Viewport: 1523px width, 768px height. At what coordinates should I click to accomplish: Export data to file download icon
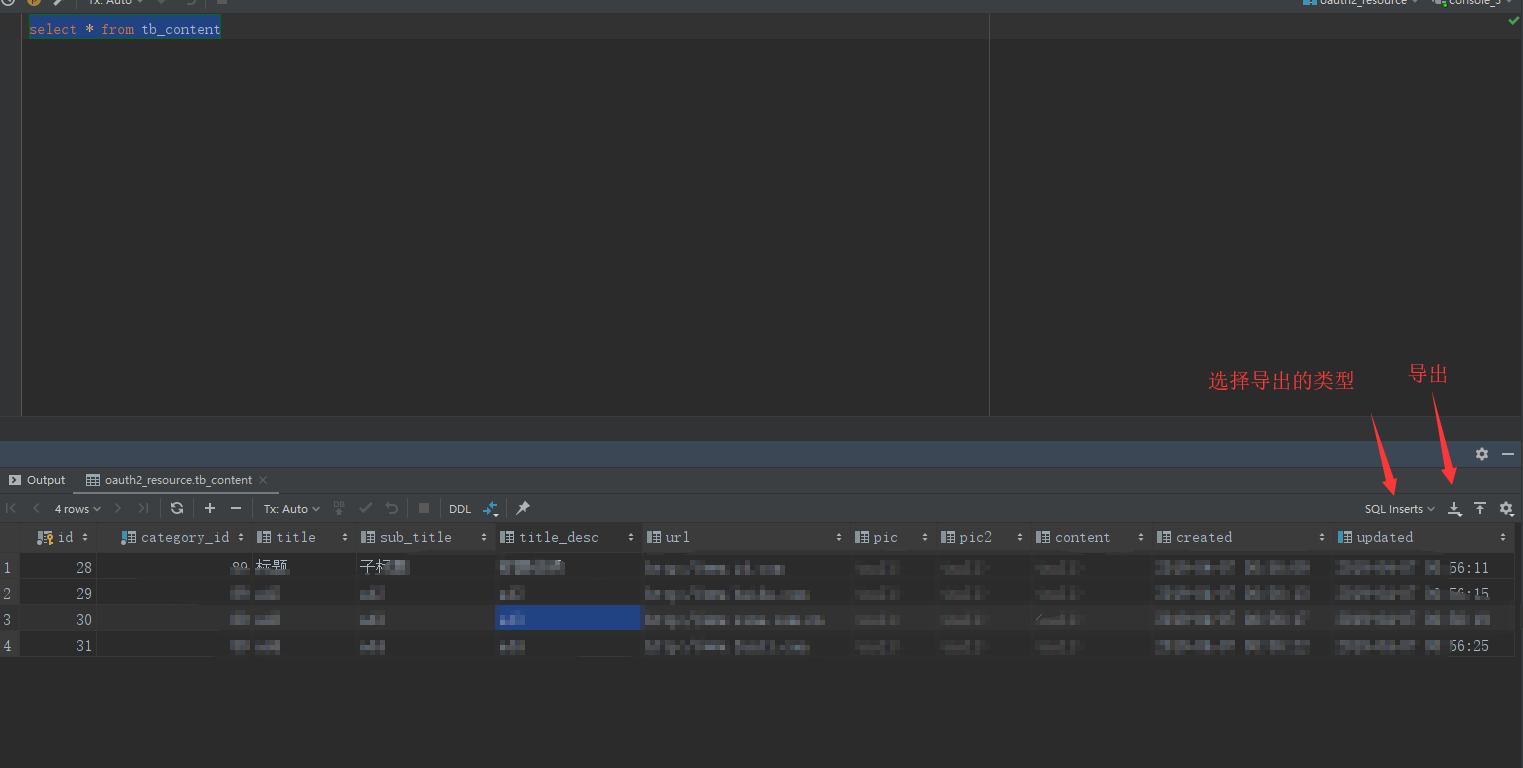[1455, 509]
